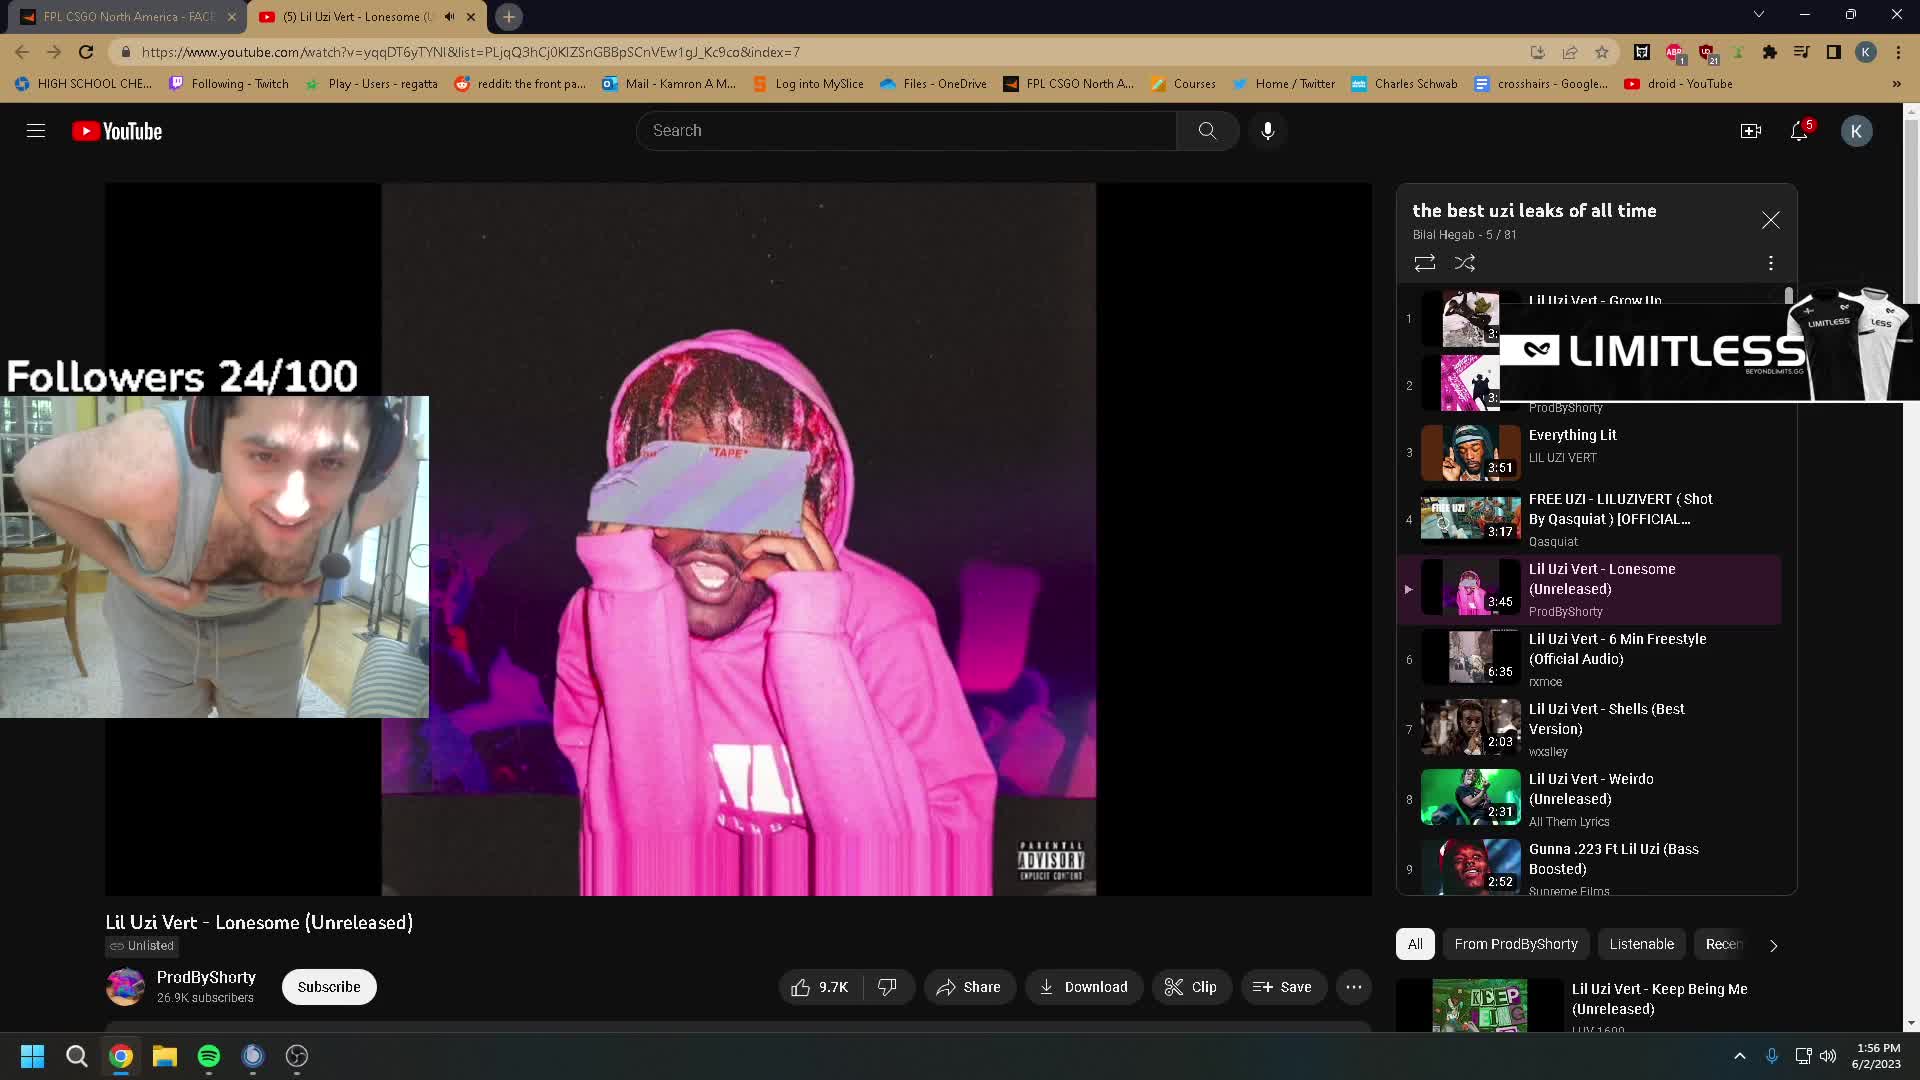Viewport: 1920px width, 1080px height.
Task: Share the Lonesome video
Action: (969, 987)
